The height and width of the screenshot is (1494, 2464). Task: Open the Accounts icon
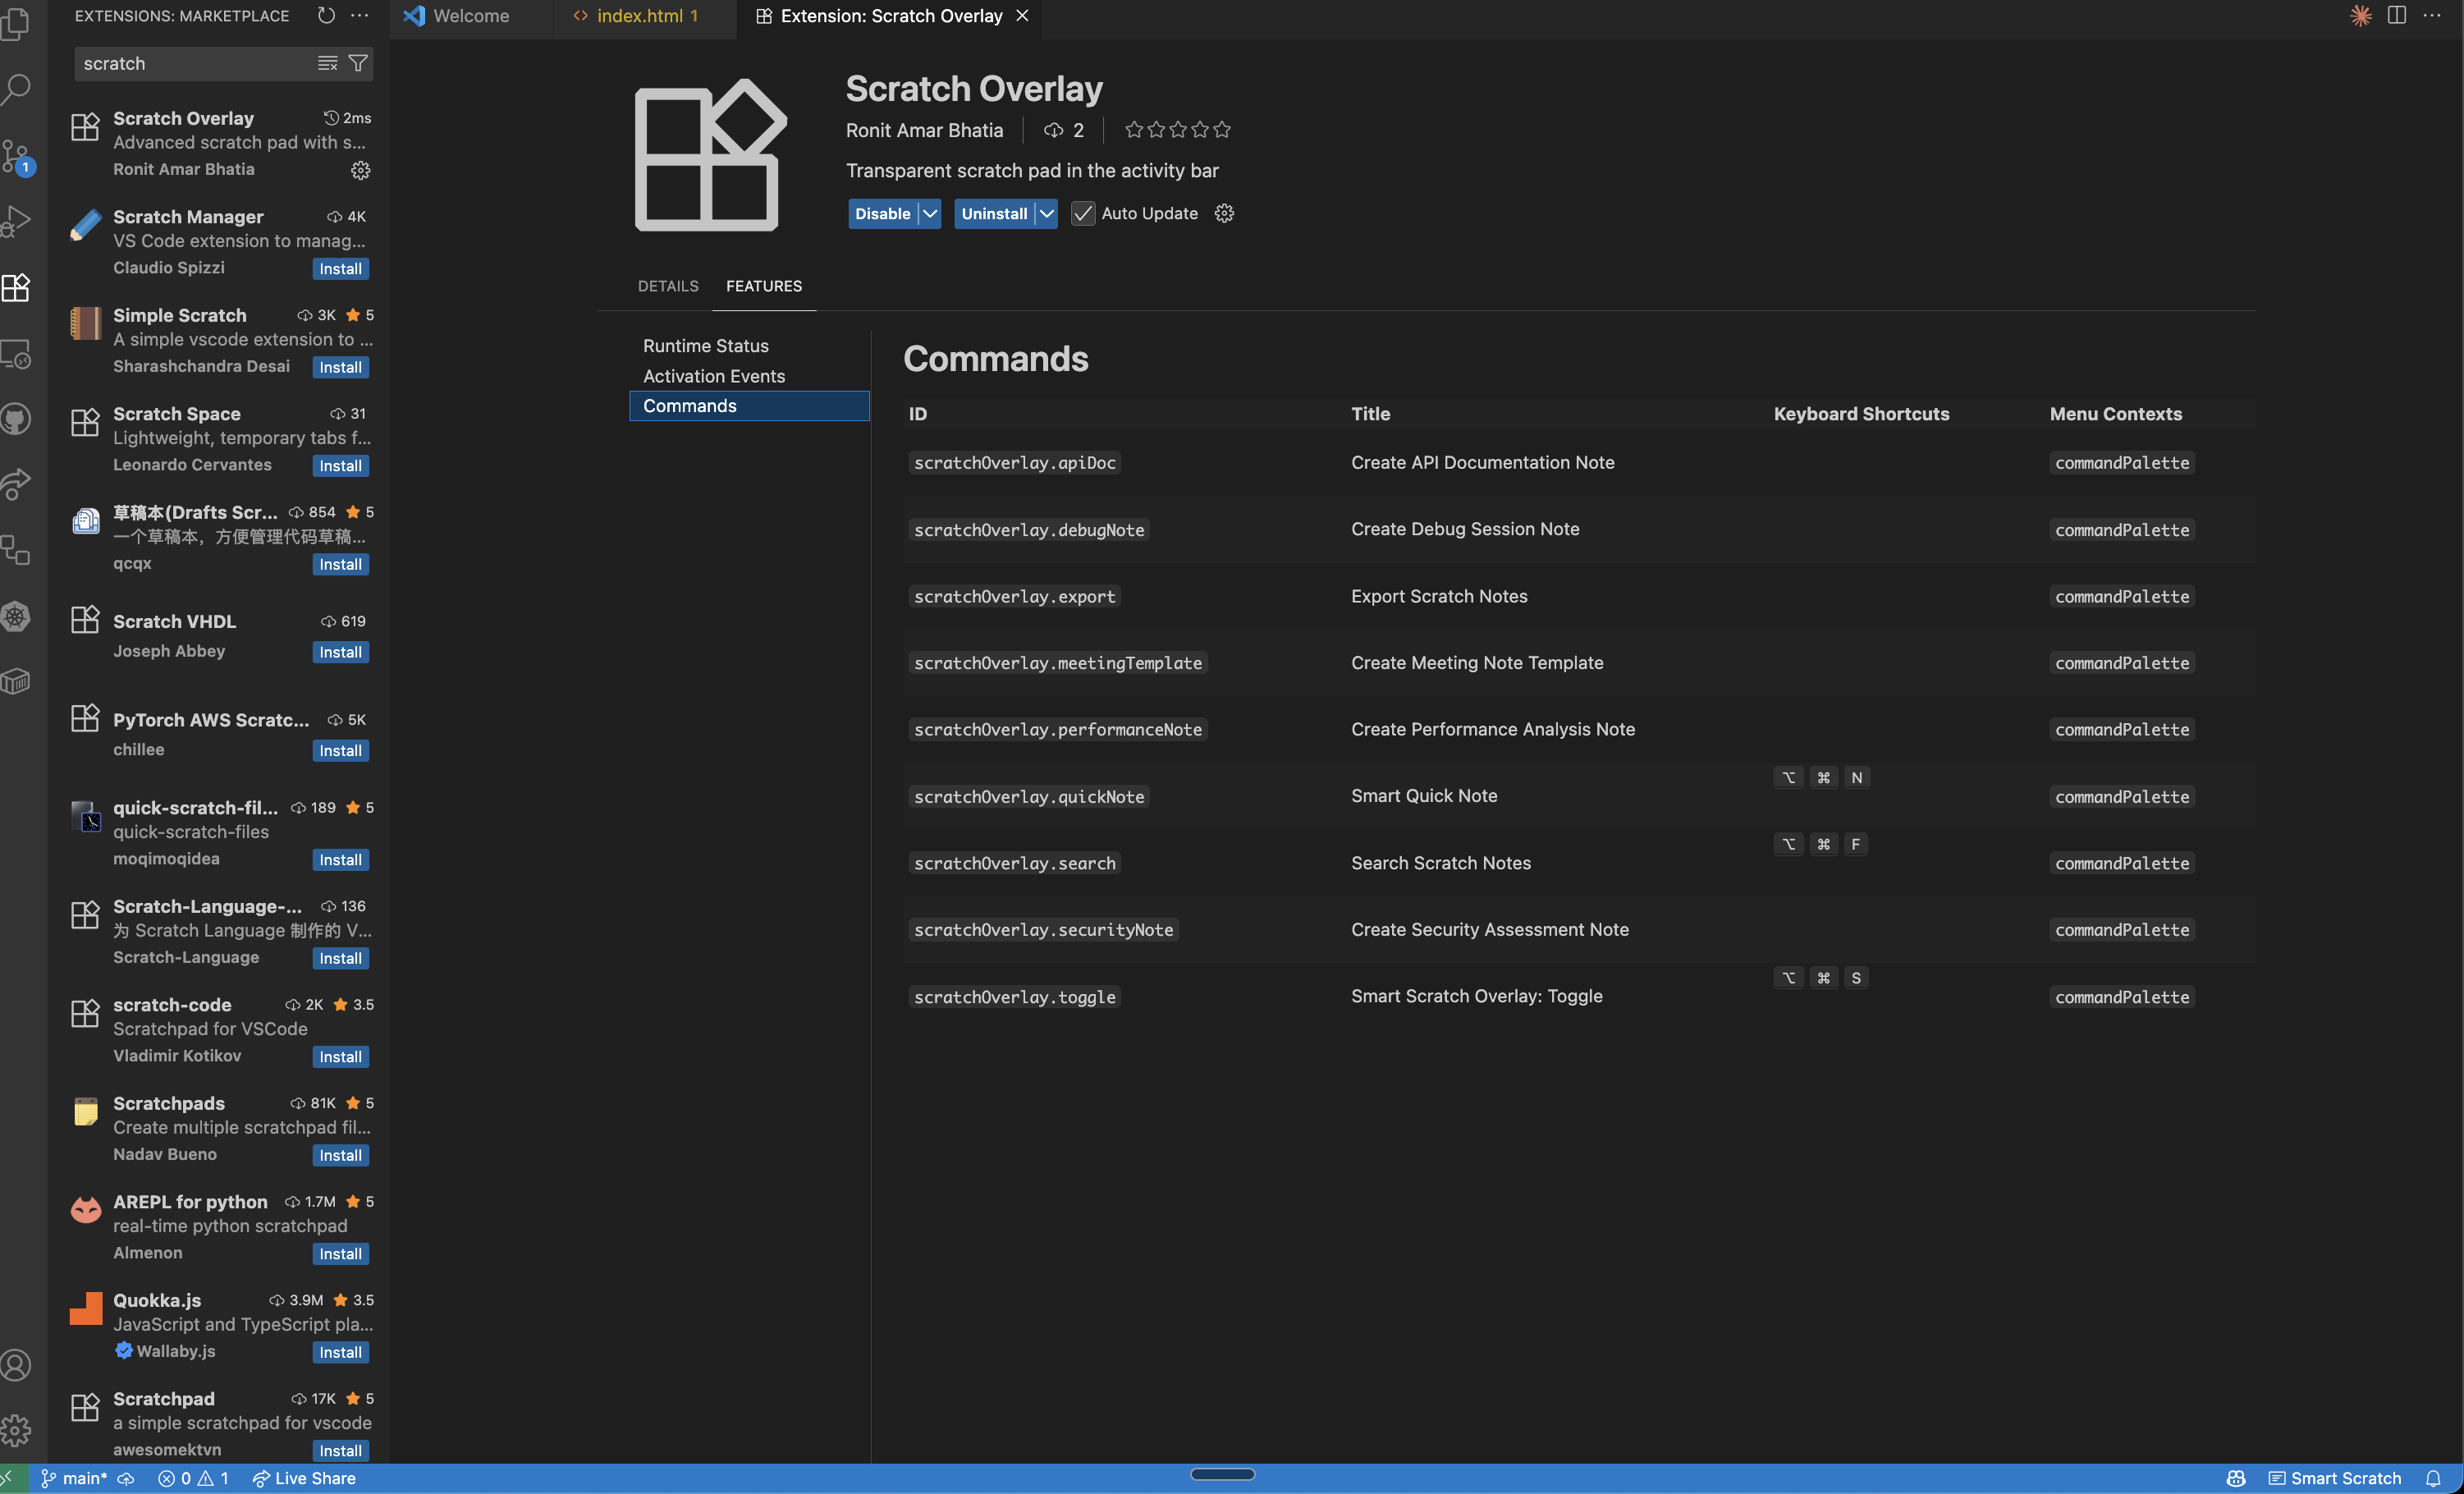(x=16, y=1365)
